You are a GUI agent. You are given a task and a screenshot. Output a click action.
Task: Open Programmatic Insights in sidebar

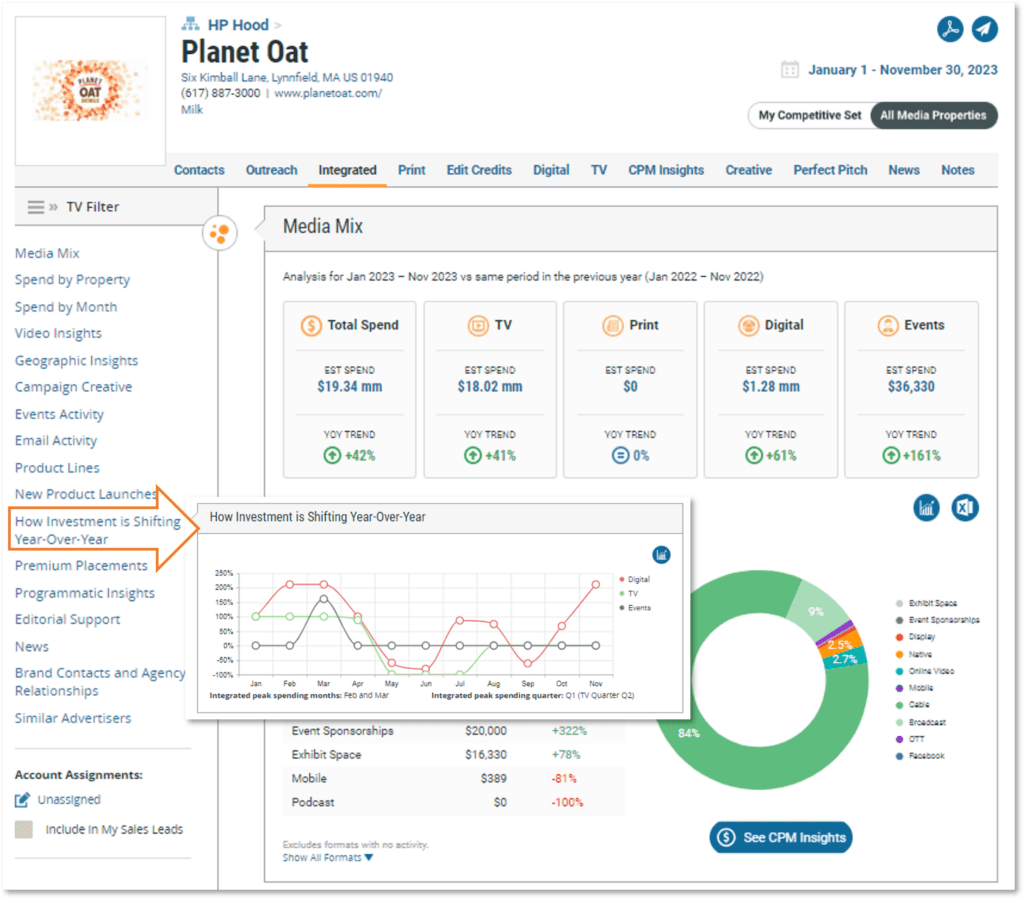(x=85, y=593)
